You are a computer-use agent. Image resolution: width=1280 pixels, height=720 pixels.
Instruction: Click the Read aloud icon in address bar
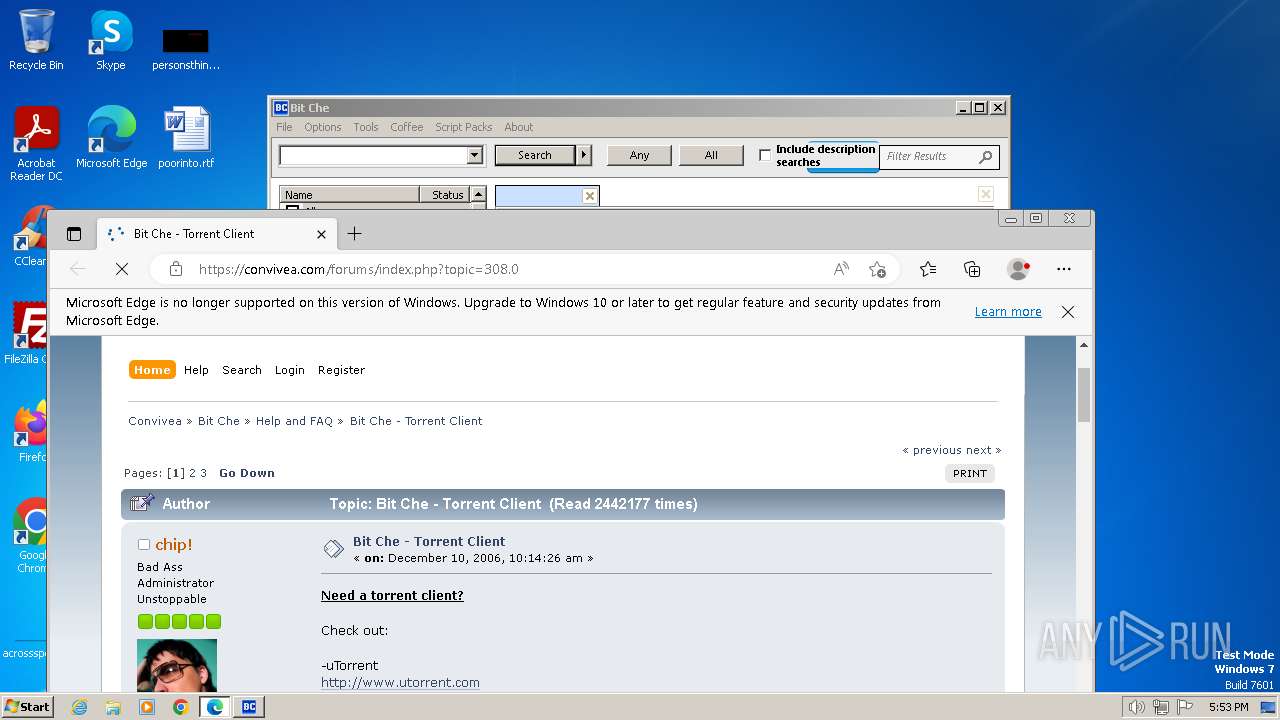(841, 269)
